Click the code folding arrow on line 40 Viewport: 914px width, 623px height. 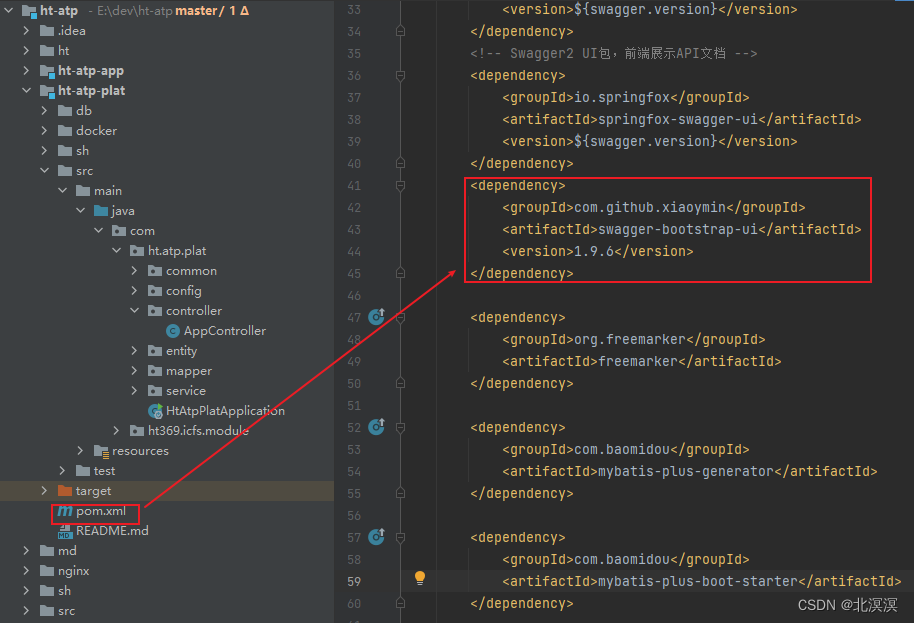400,163
